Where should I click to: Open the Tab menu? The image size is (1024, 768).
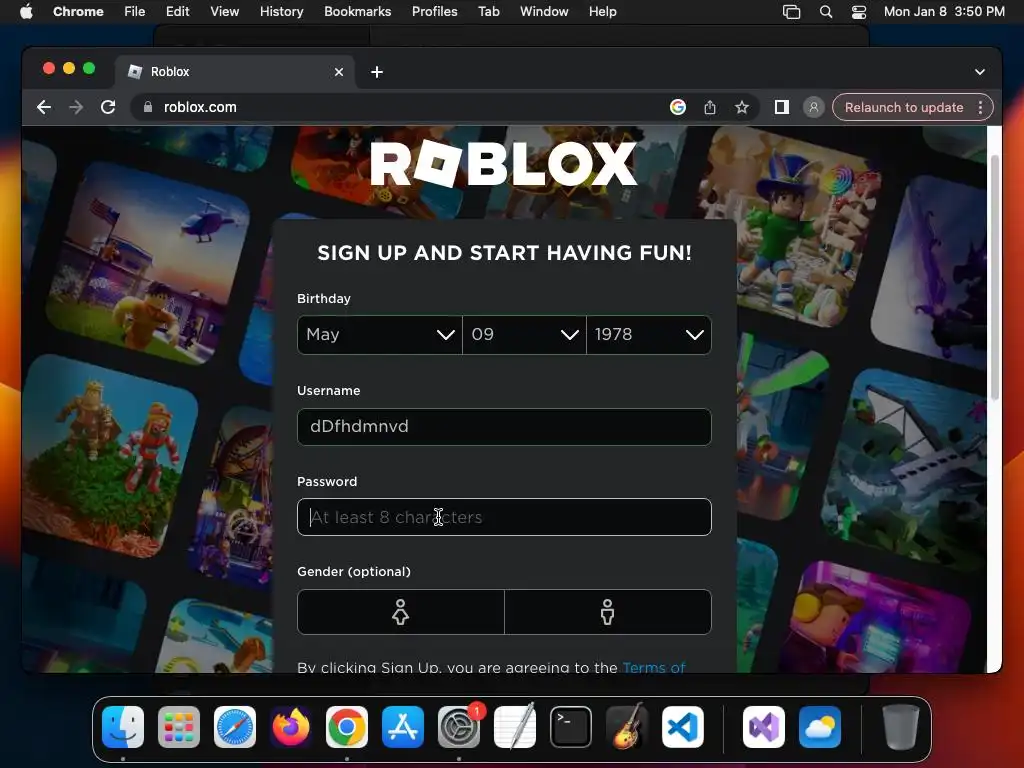pos(488,12)
